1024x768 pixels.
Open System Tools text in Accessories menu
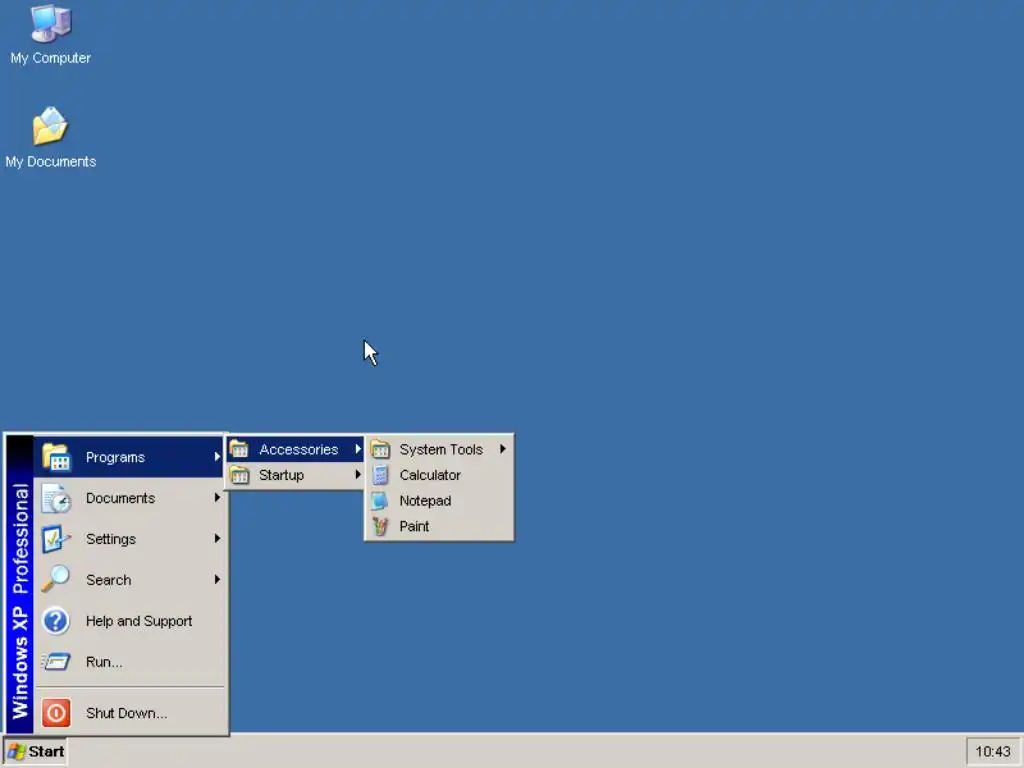point(441,449)
